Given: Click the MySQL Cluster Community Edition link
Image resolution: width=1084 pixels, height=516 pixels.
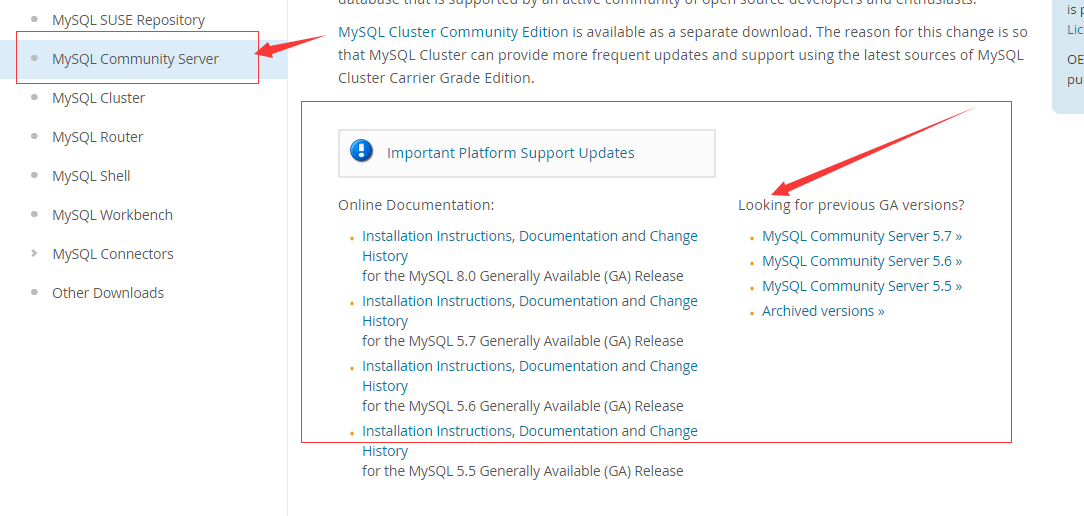Looking at the screenshot, I should tap(453, 32).
